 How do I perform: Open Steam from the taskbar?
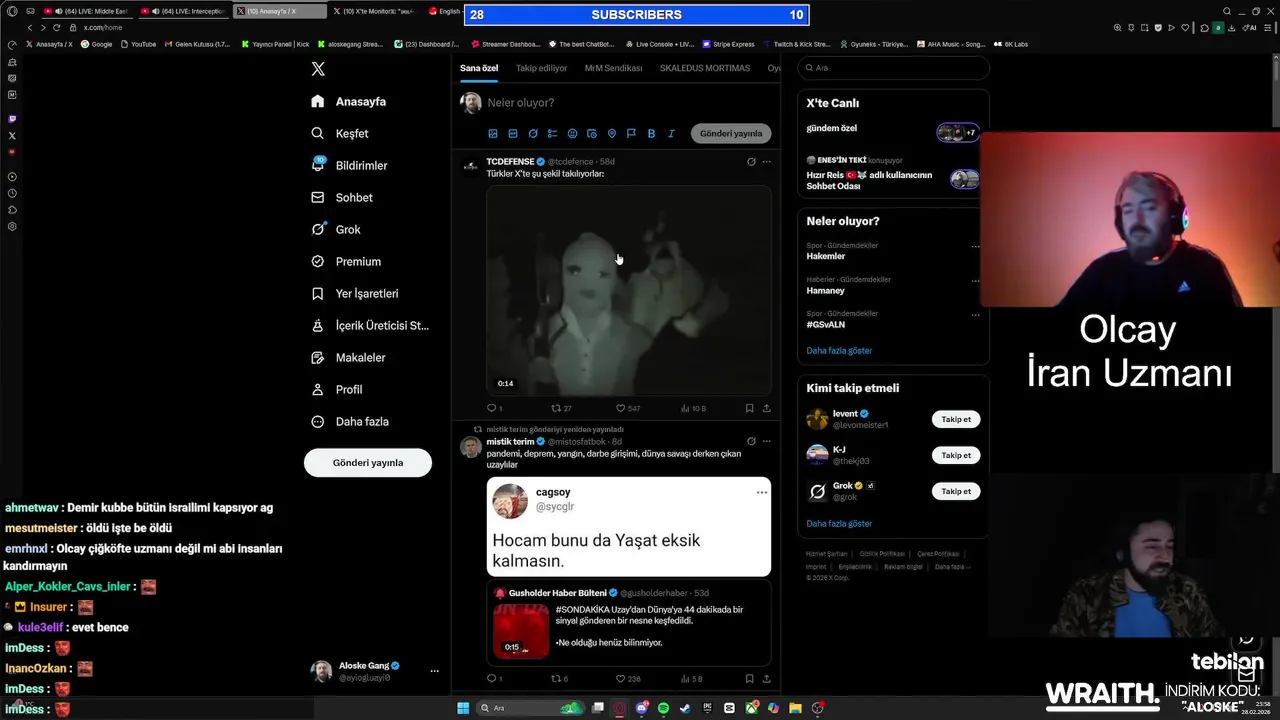[x=685, y=708]
